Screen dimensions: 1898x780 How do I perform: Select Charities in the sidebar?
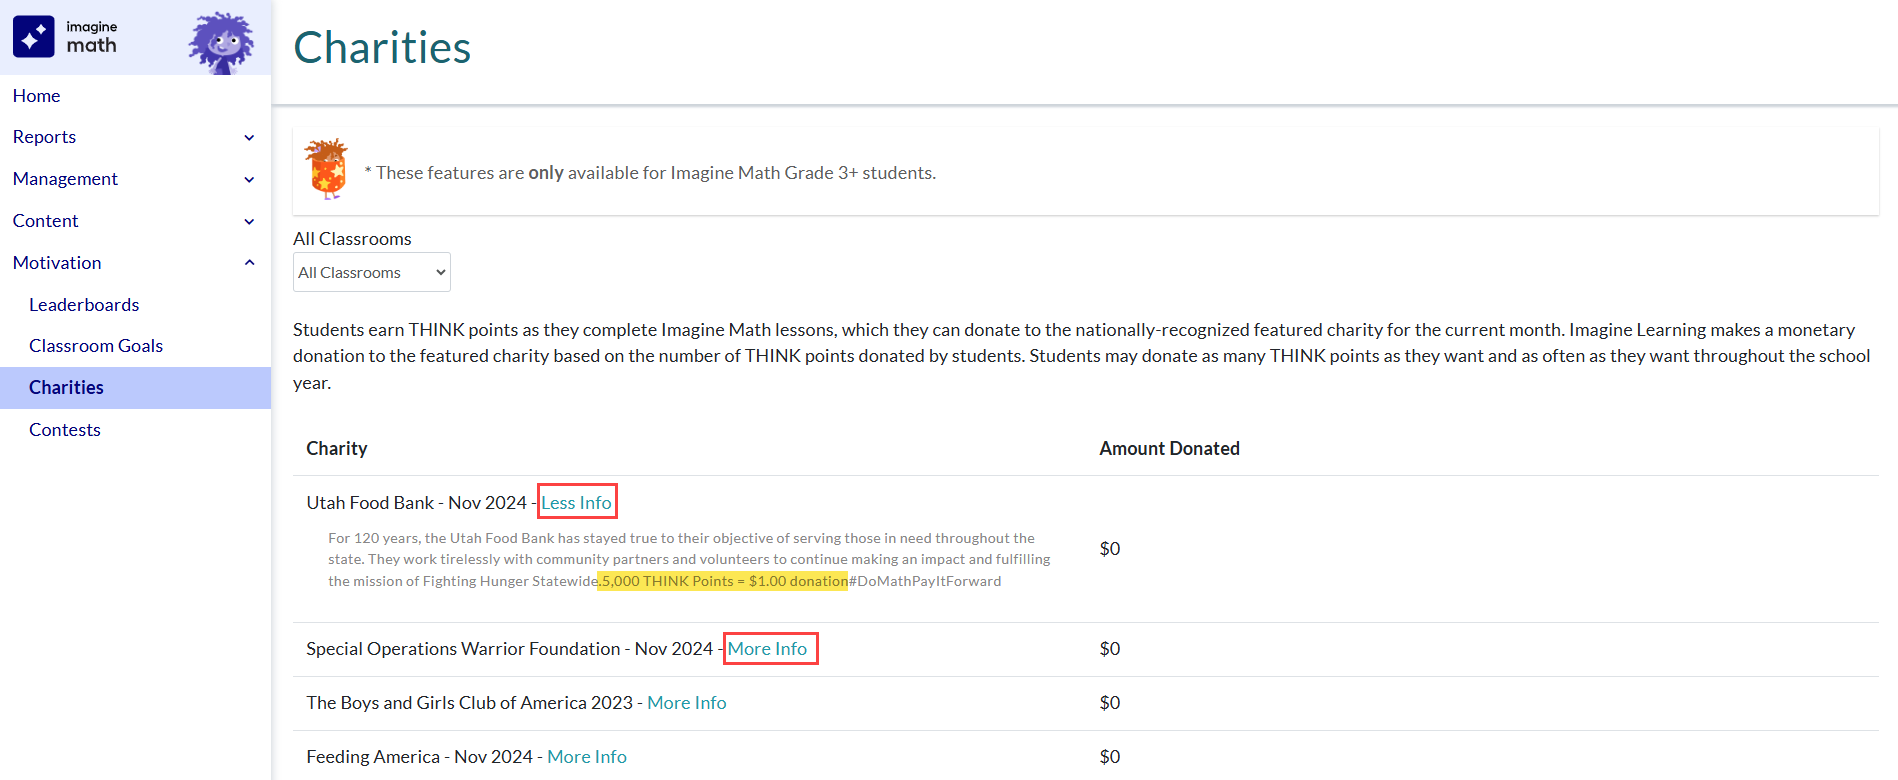135,388
